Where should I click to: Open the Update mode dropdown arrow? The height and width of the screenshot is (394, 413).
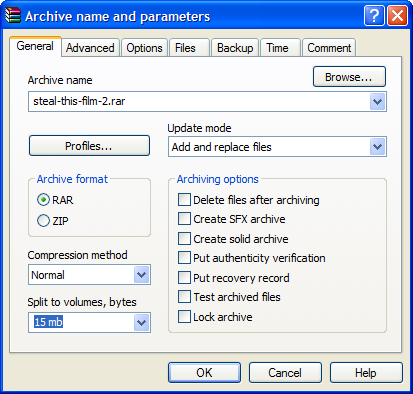tap(378, 147)
